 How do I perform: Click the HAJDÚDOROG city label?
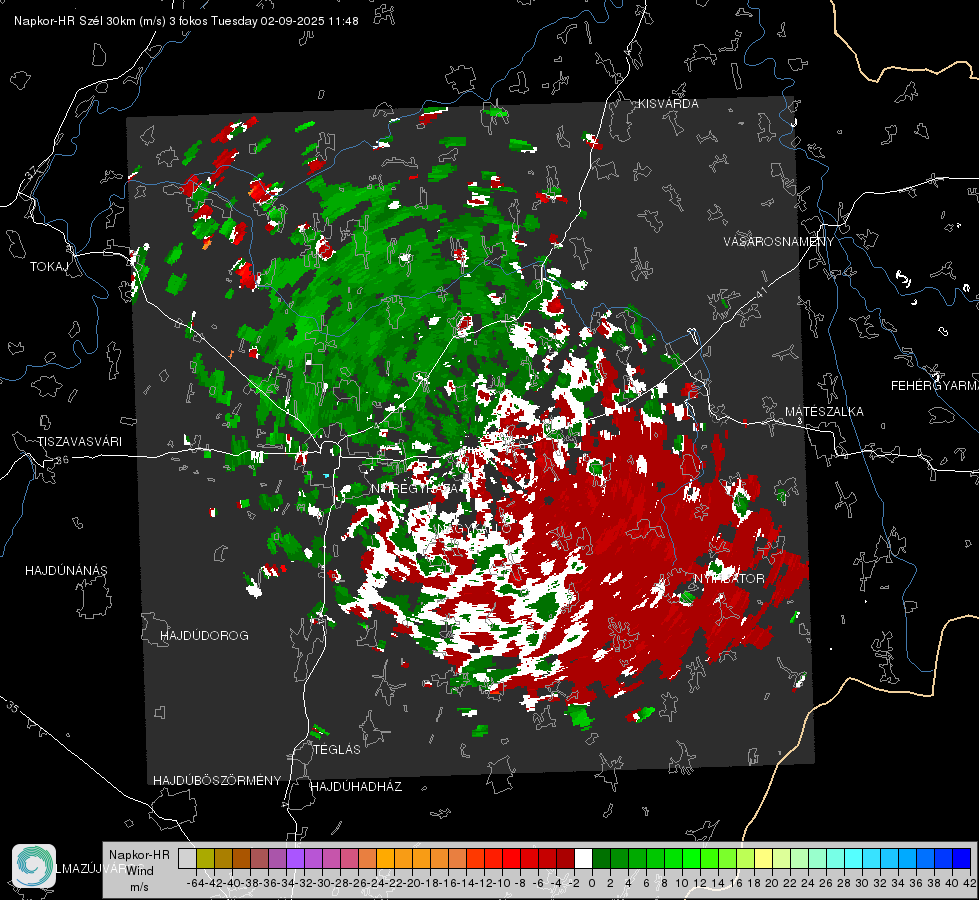point(204,636)
